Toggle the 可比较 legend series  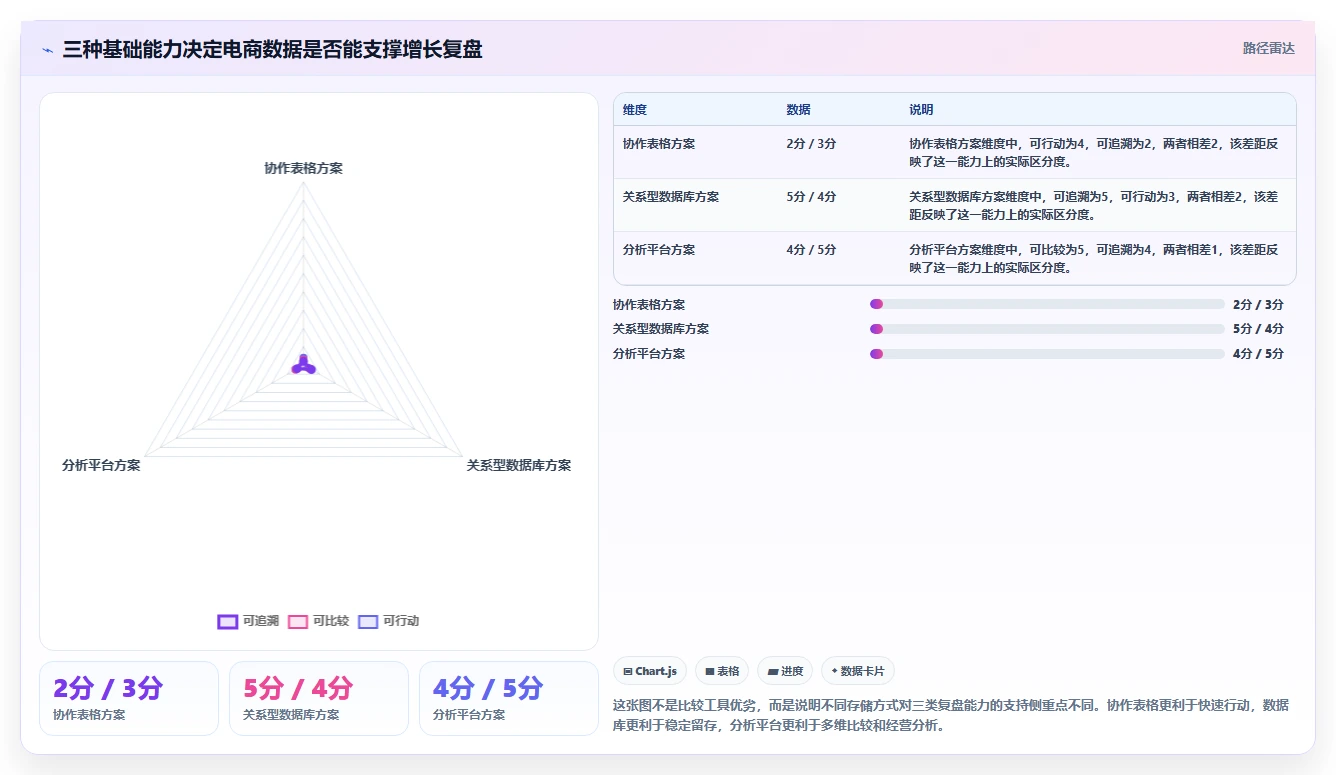point(318,621)
